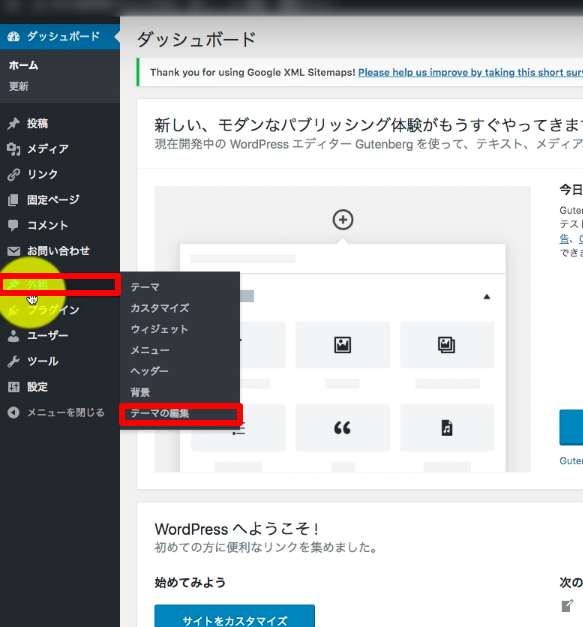Viewport: 583px width, 627px height.
Task: Select the gallery block icon in Gutenberg preview
Action: [447, 345]
